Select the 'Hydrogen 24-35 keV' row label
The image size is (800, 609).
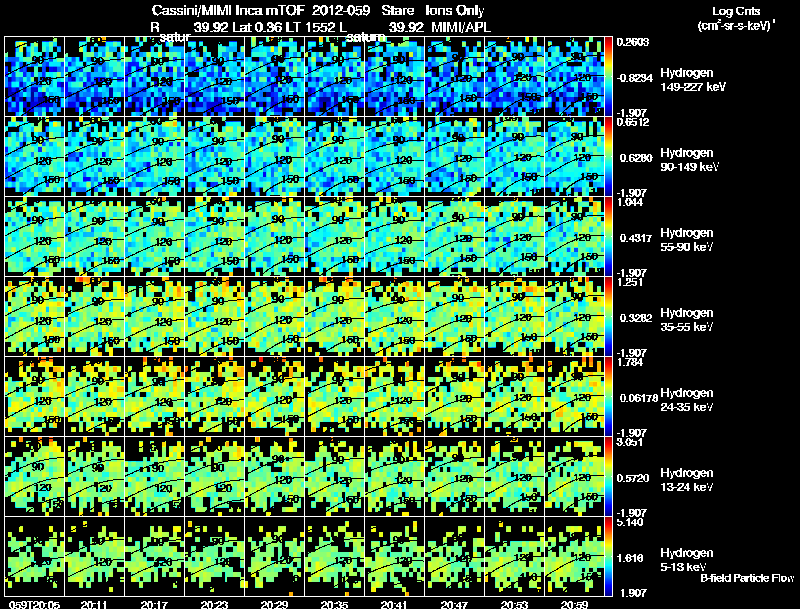686,399
